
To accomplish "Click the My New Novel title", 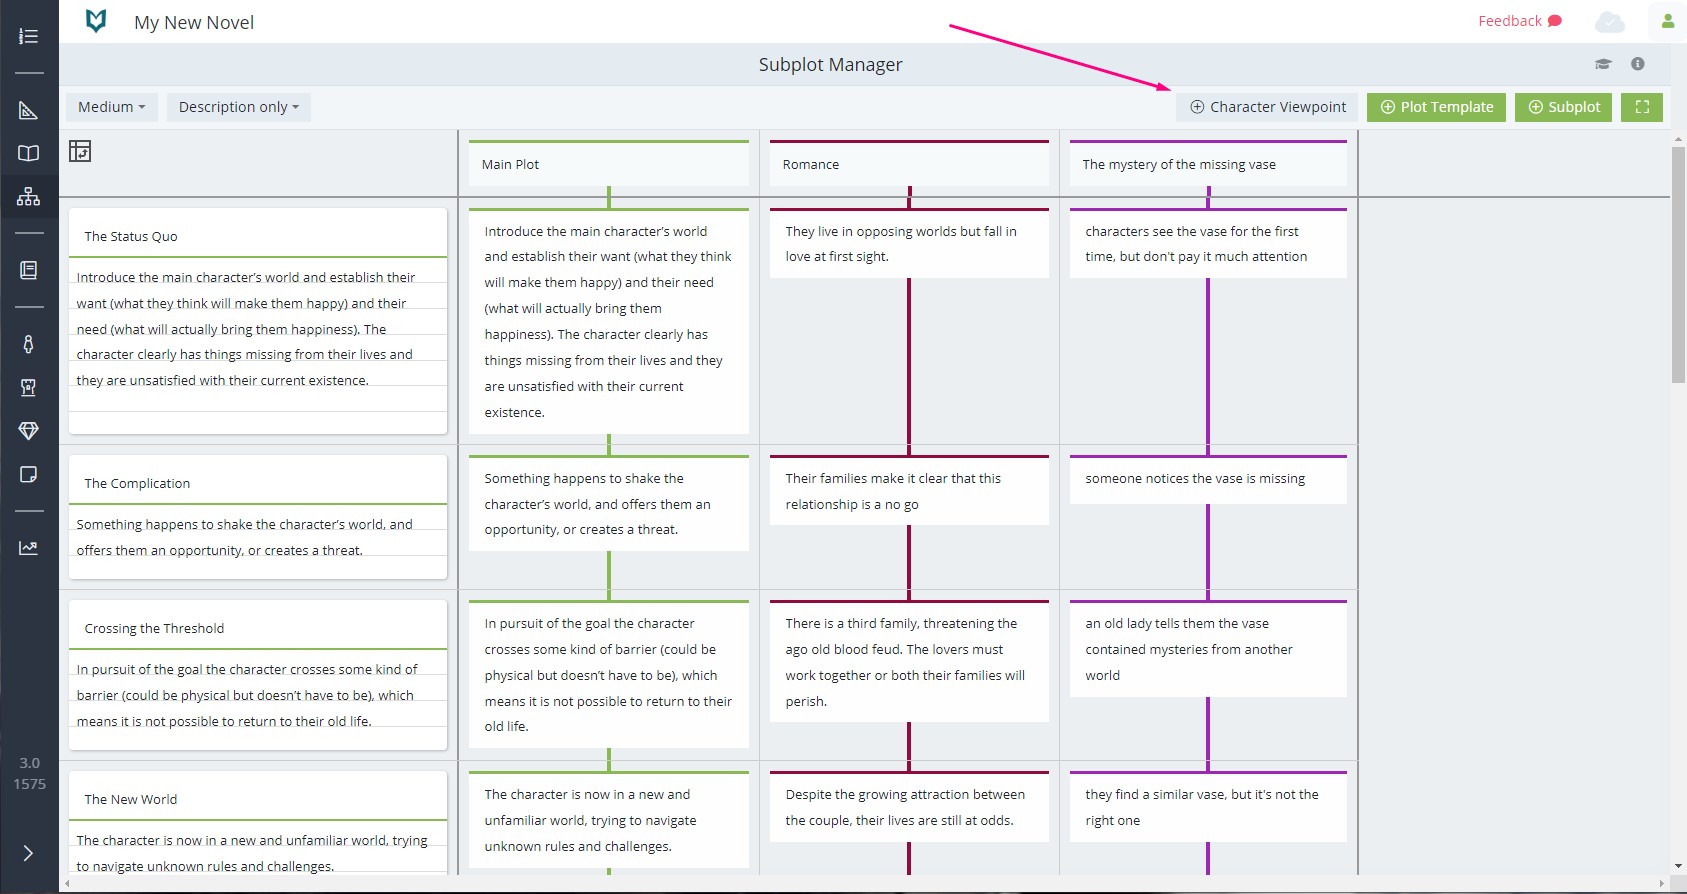I will 194,22.
